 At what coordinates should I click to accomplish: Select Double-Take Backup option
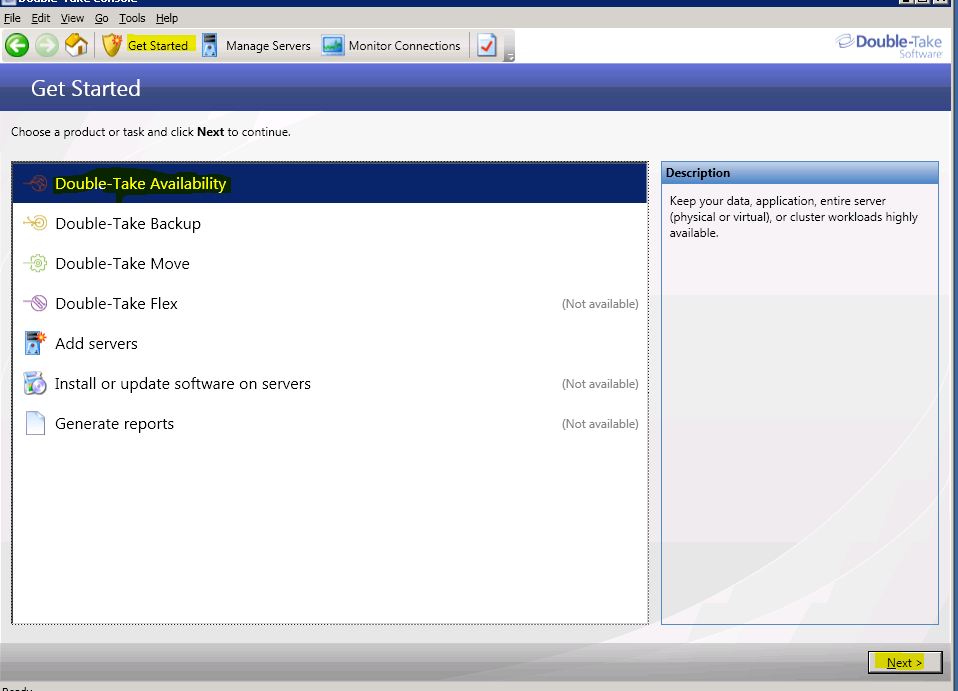pyautogui.click(x=330, y=224)
